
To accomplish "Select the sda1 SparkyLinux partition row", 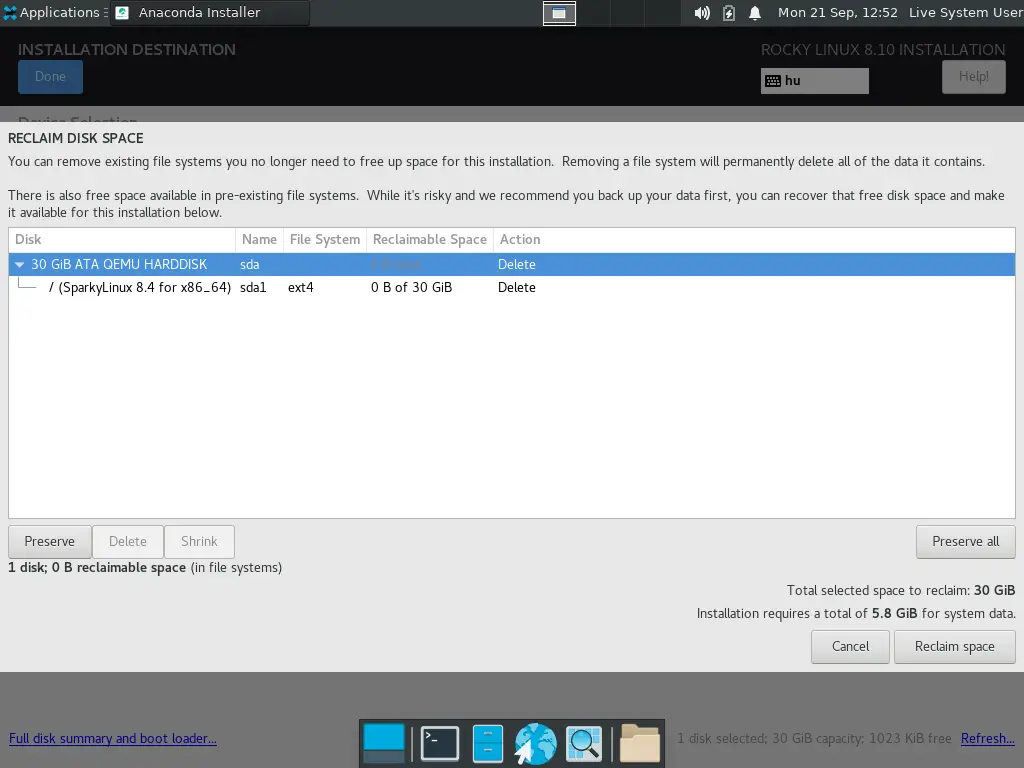I will pyautogui.click(x=511, y=287).
